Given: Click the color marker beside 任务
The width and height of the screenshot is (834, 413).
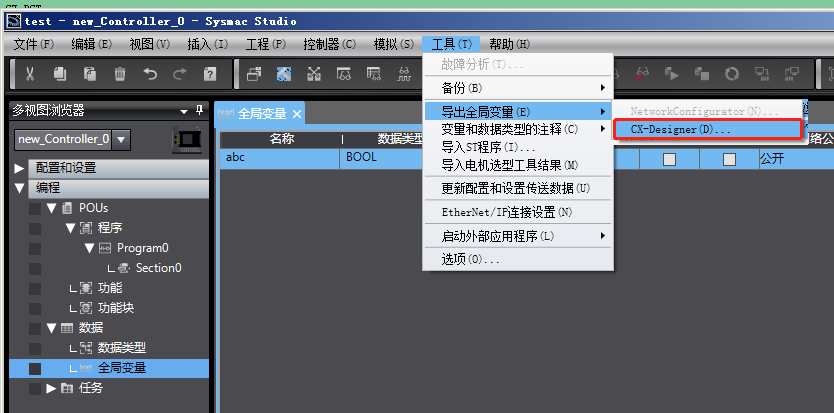Looking at the screenshot, I should coord(35,389).
